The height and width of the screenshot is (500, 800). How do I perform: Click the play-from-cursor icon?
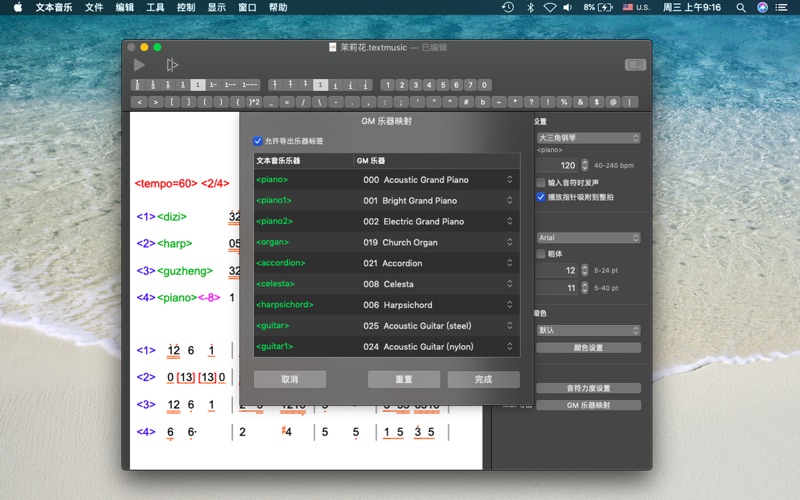(x=172, y=65)
